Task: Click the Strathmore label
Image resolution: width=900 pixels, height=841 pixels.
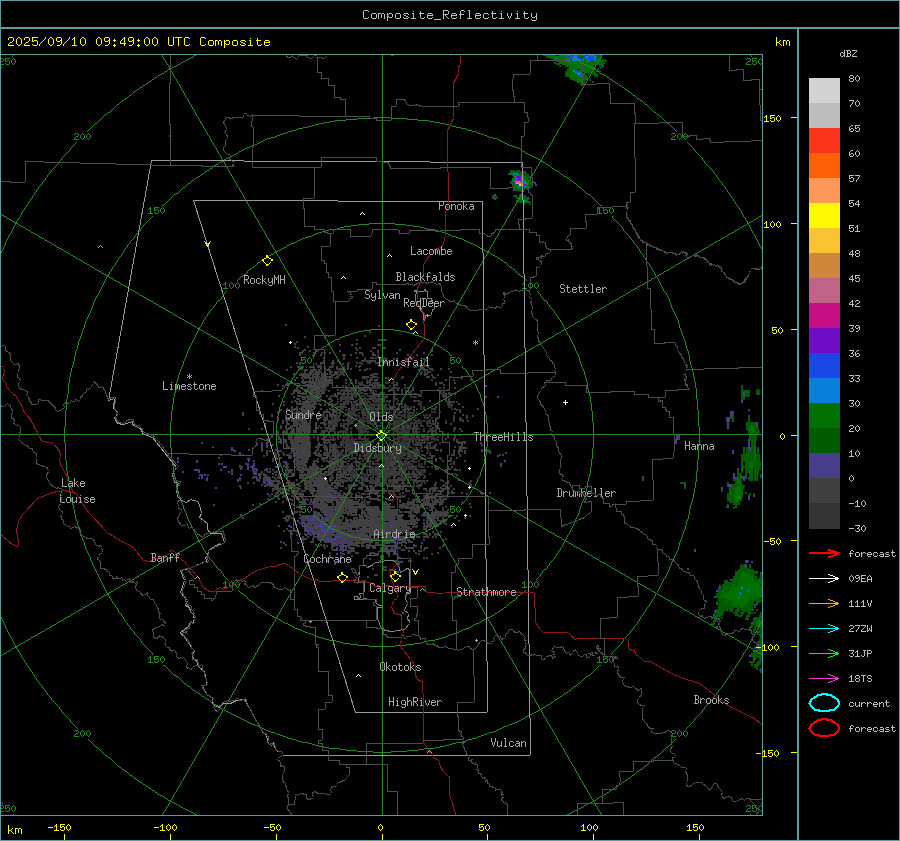Action: (486, 592)
